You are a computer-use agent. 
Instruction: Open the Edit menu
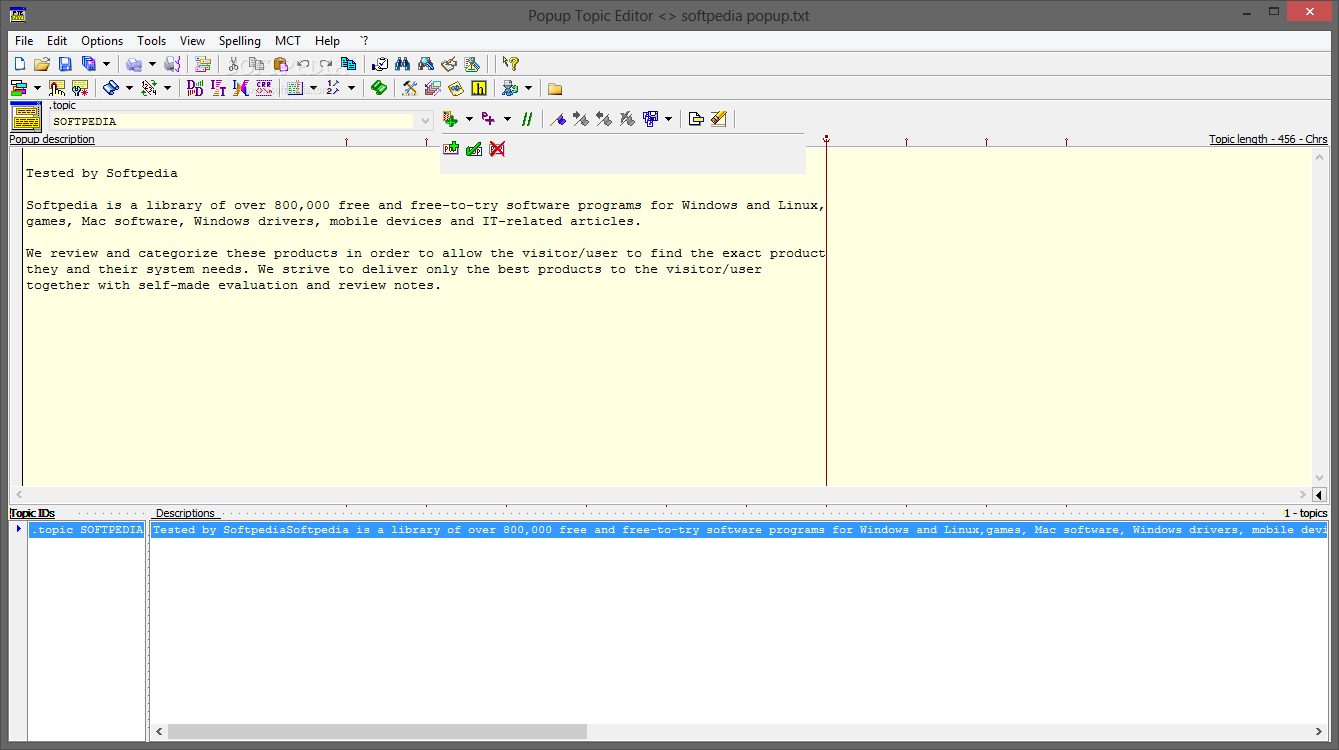(x=57, y=41)
